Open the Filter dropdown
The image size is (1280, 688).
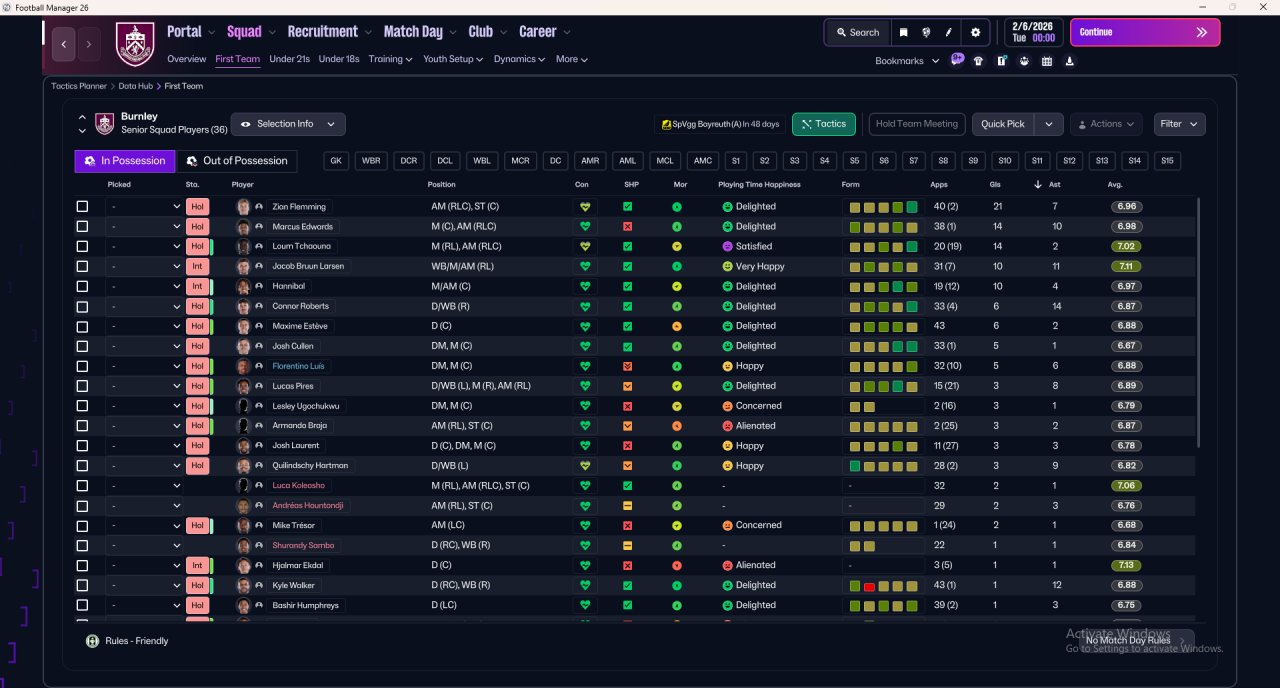point(1179,124)
